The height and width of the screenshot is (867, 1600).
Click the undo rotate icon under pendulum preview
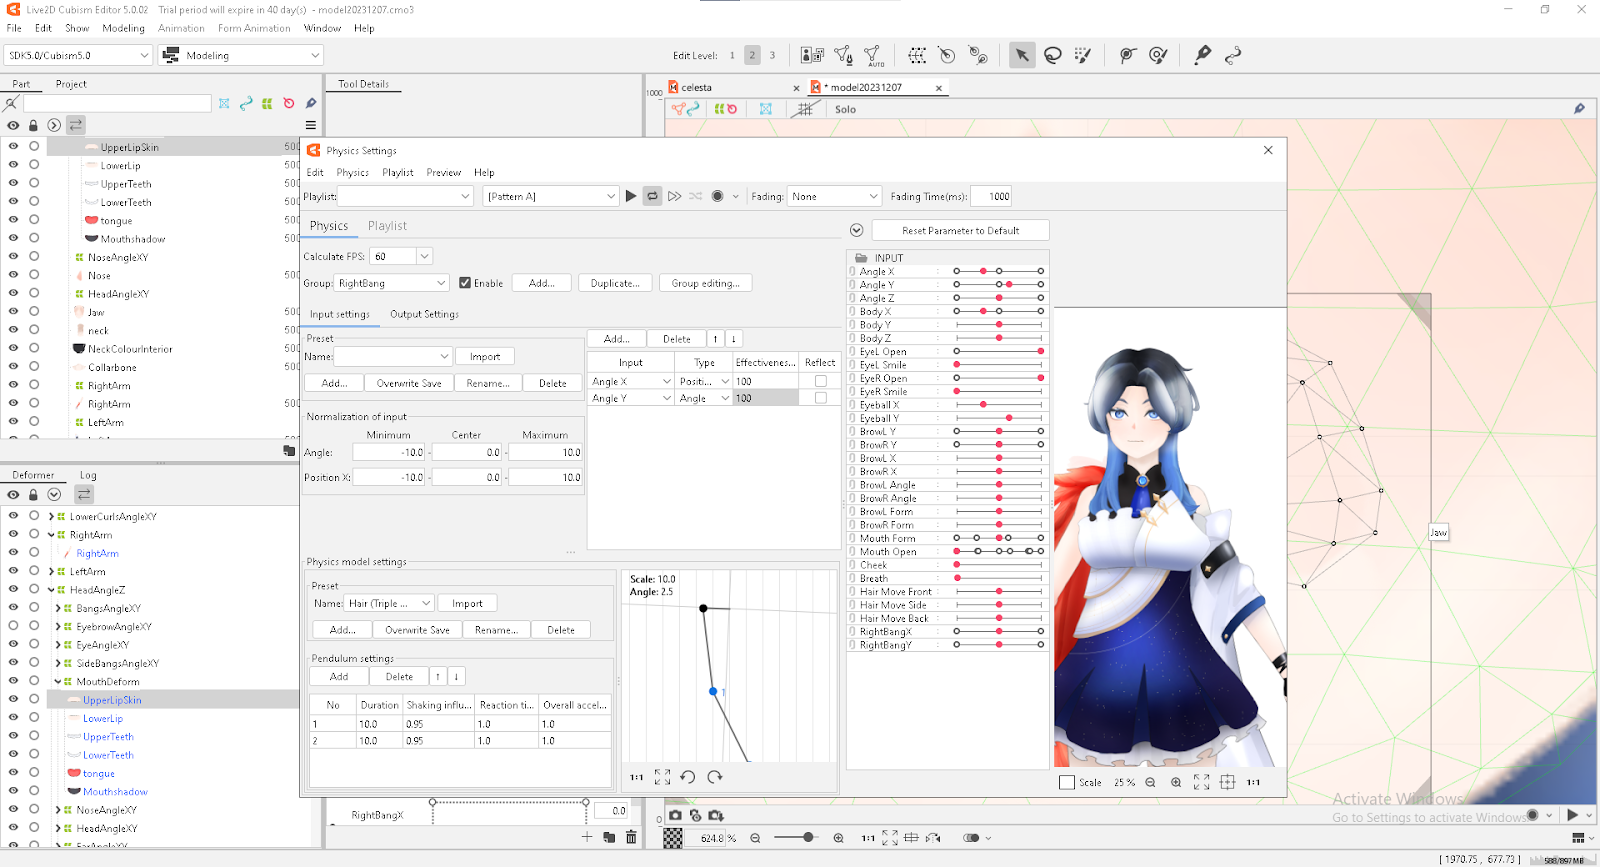688,777
